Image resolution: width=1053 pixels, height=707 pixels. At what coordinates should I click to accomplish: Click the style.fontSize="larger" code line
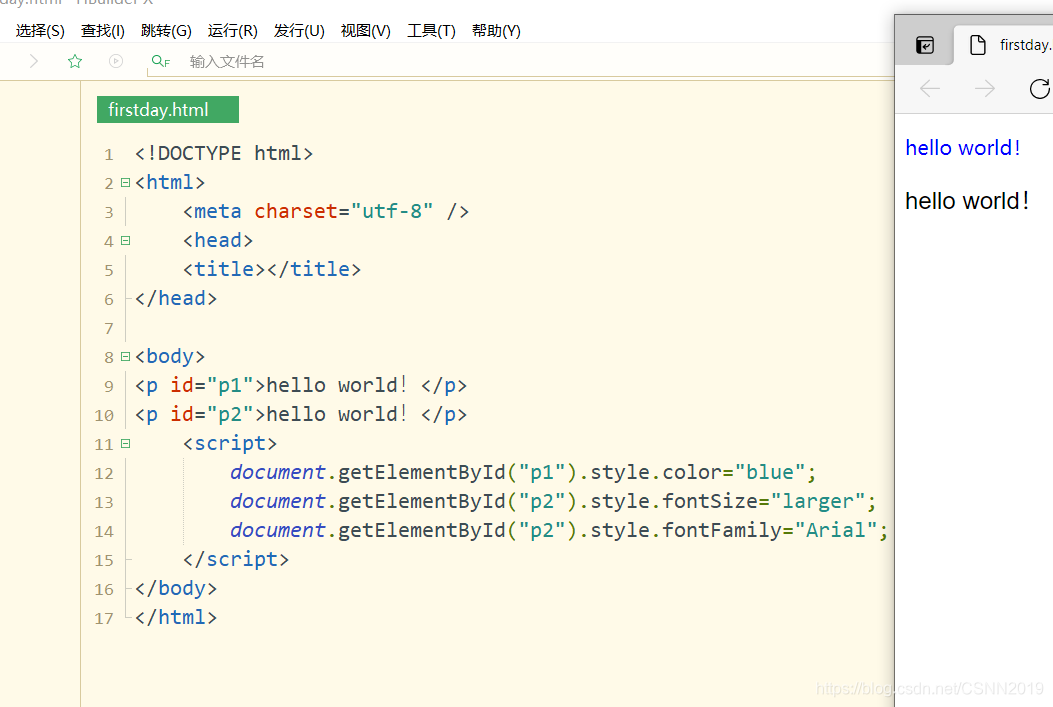tap(553, 502)
